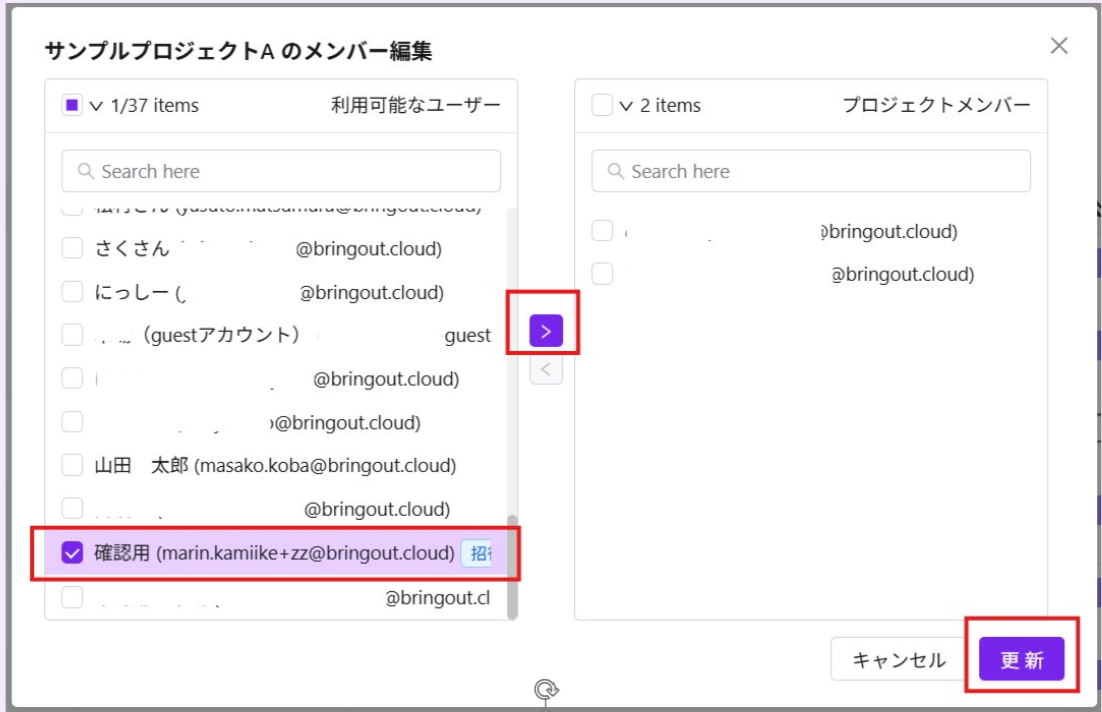
Task: Check the first project member checkbox
Action: point(602,231)
